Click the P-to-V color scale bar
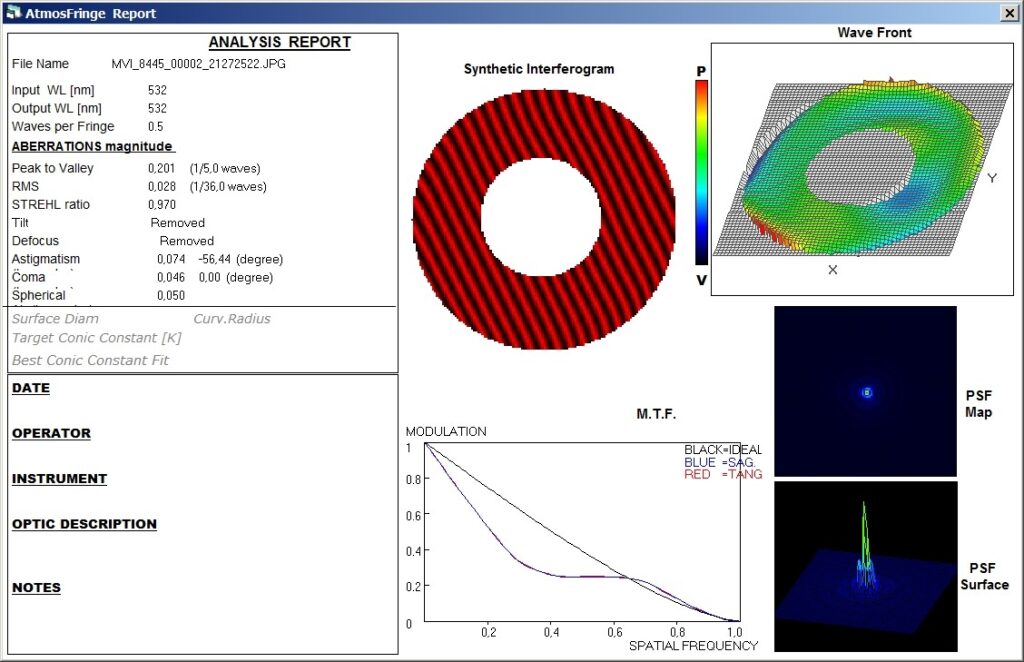 coord(702,172)
